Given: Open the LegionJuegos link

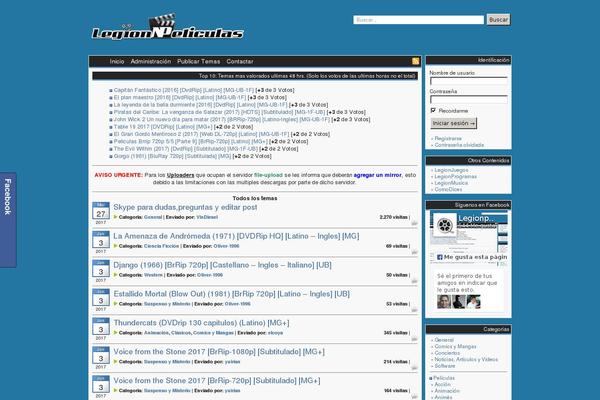Looking at the screenshot, I should (451, 170).
